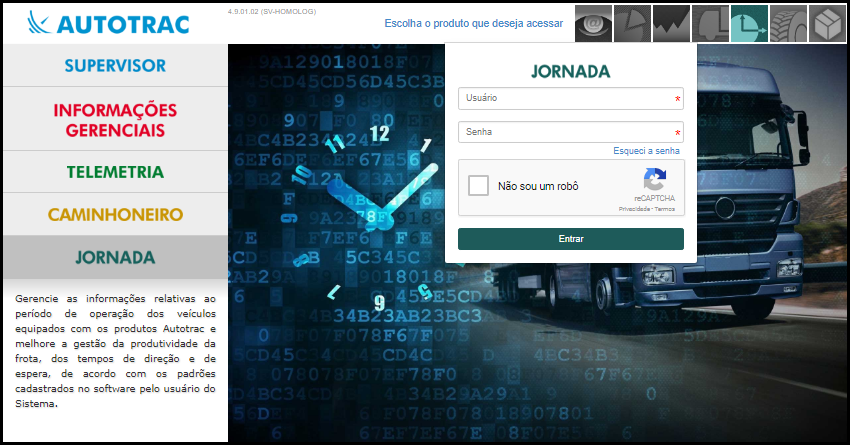Open the Caminhoneiro truck product icon
The height and width of the screenshot is (445, 850).
coord(711,23)
